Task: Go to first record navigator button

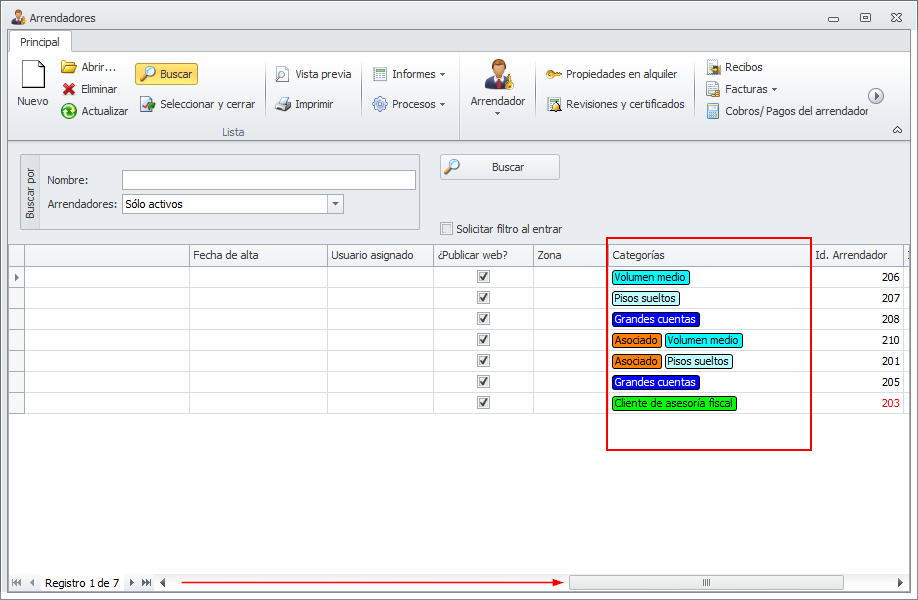Action: click(x=16, y=582)
